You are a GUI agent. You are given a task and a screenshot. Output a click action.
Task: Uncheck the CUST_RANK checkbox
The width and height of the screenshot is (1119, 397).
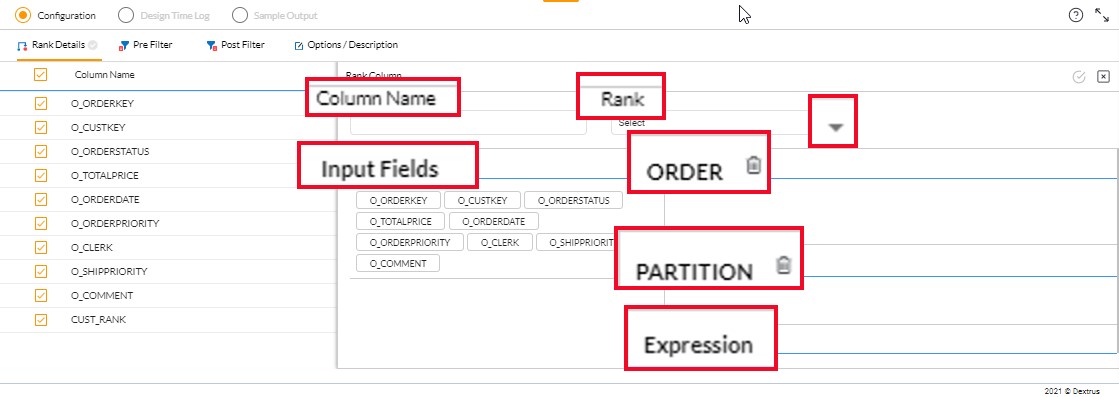click(41, 320)
